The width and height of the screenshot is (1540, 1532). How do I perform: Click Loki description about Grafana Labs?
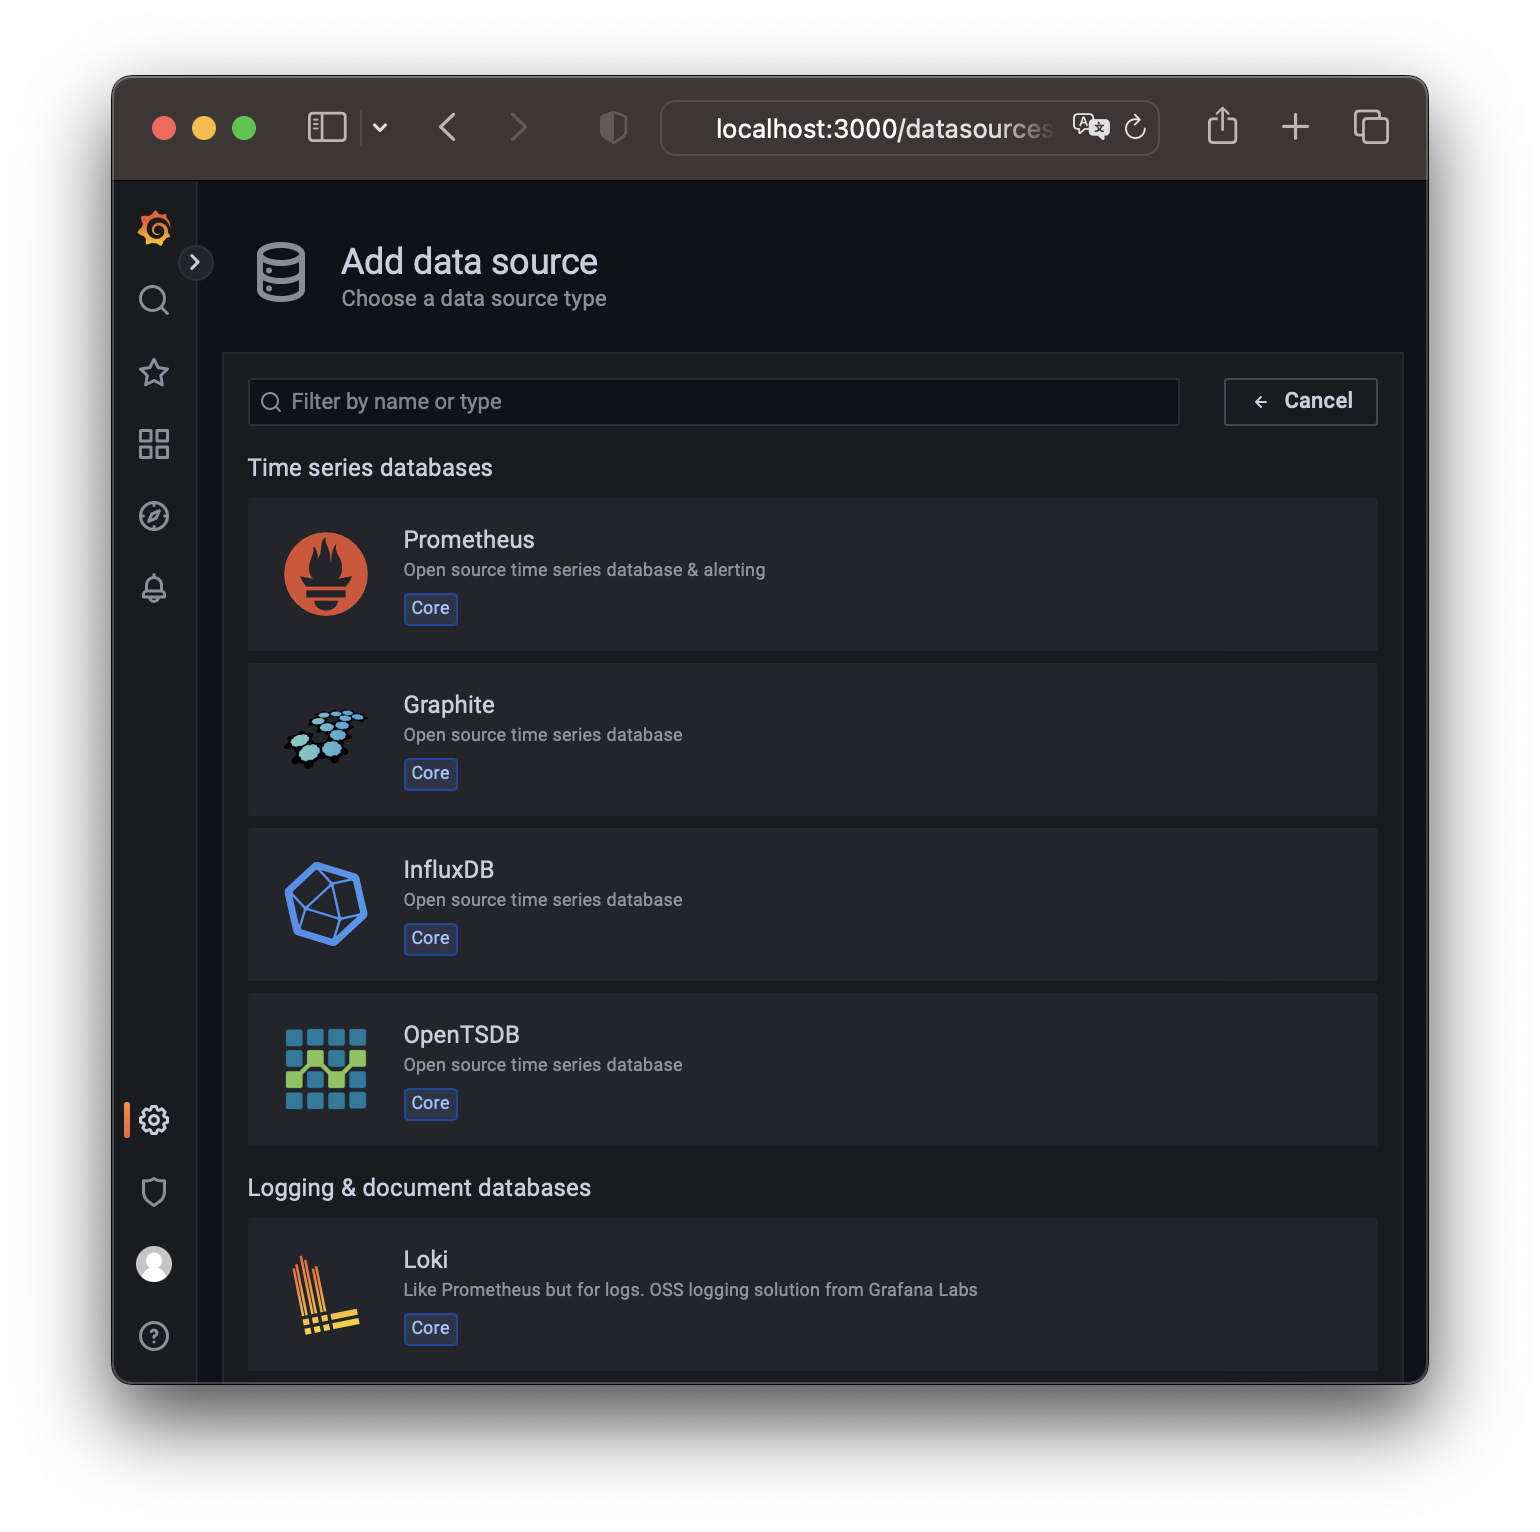click(x=691, y=1290)
